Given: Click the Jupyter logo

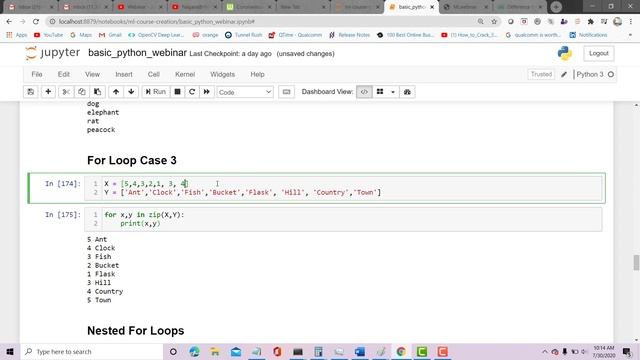Looking at the screenshot, I should point(53,53).
